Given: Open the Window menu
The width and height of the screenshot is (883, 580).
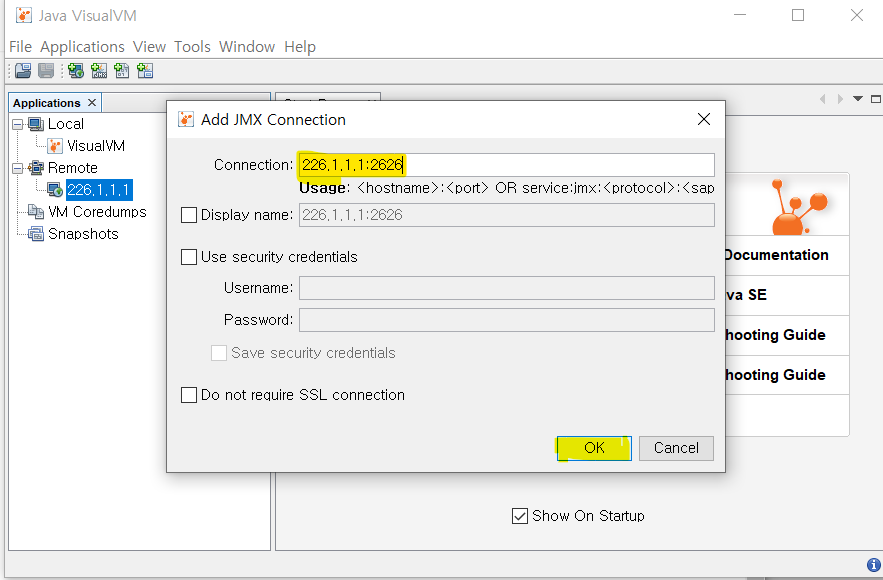Looking at the screenshot, I should [x=247, y=47].
